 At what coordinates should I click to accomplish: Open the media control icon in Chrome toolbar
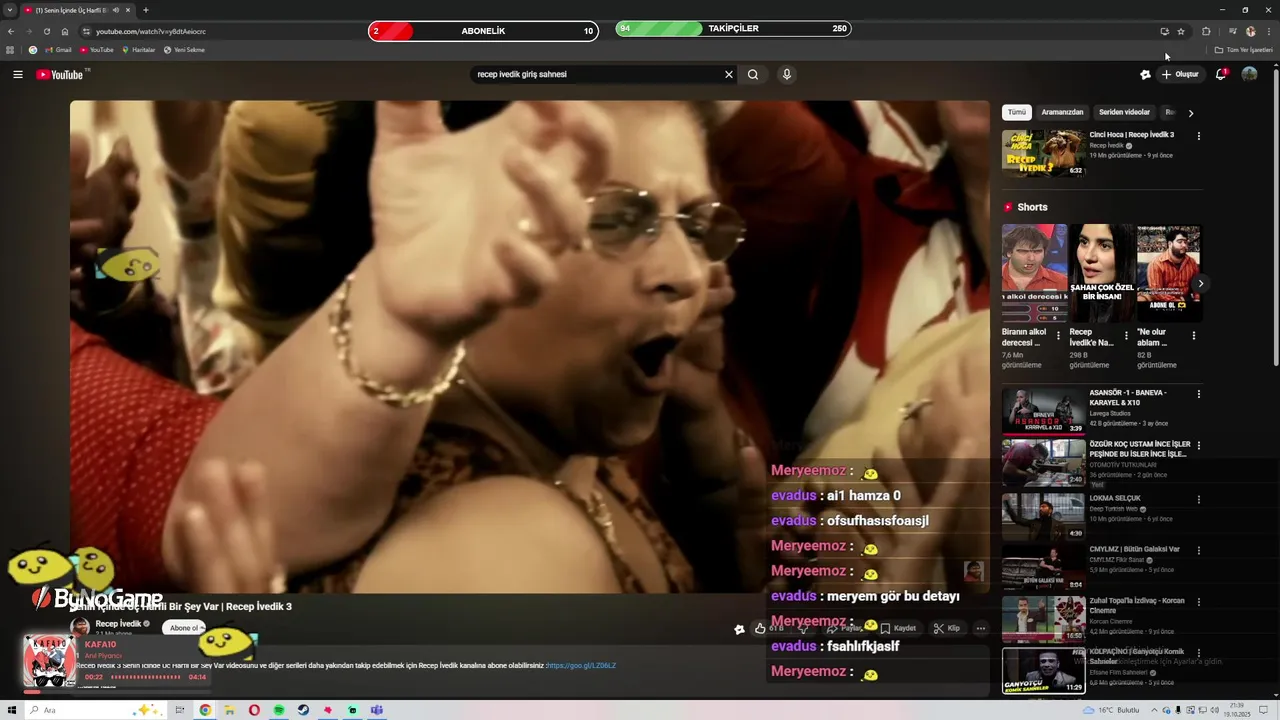(1232, 31)
